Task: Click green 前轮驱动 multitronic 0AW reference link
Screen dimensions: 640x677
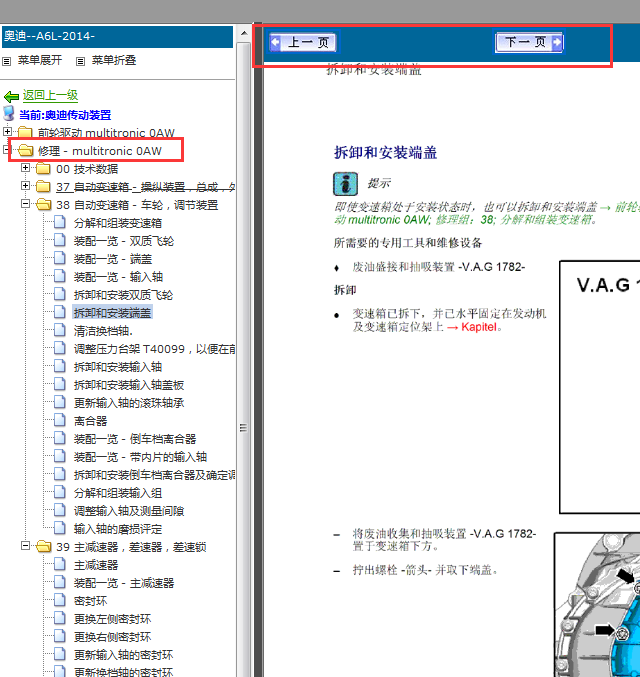Action: pos(487,213)
